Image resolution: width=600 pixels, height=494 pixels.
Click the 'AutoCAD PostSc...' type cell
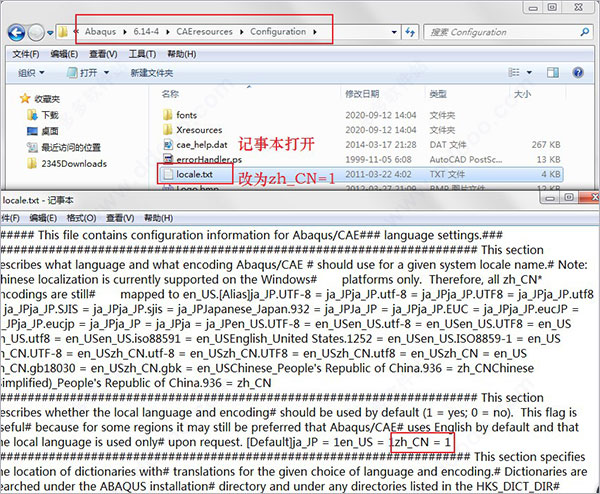coord(466,160)
